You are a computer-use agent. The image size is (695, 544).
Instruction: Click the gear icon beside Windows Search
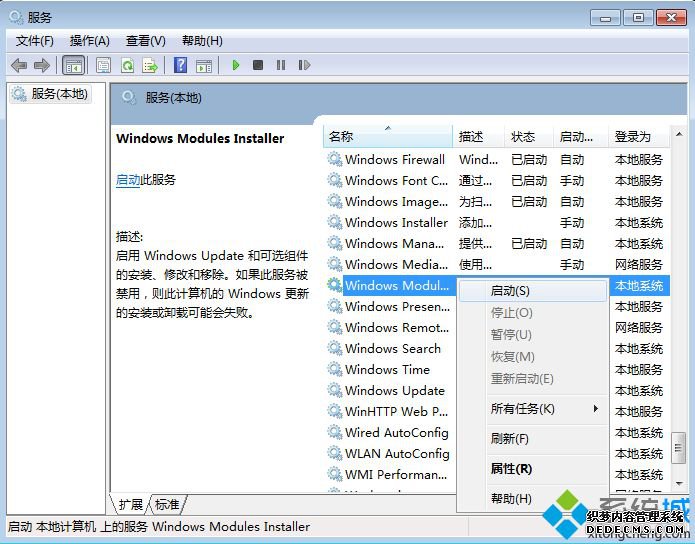point(335,348)
